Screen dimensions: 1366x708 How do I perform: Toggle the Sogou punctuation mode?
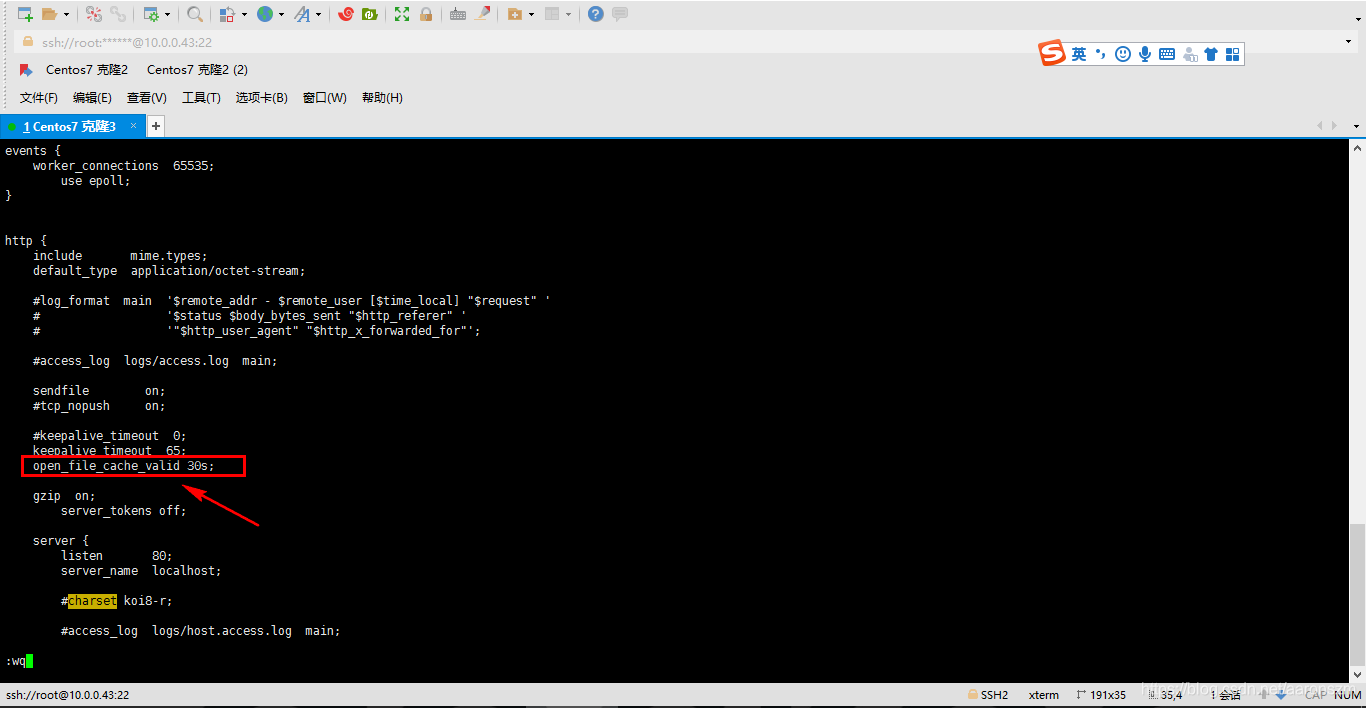pyautogui.click(x=1101, y=54)
